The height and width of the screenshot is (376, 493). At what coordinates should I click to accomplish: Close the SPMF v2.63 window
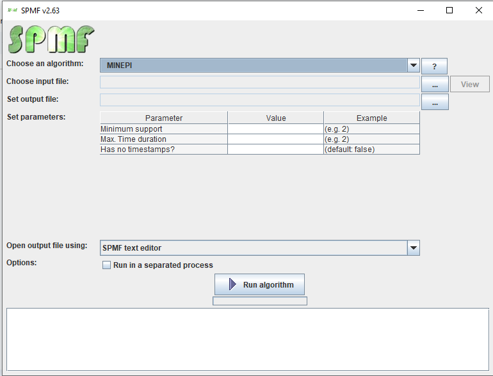pos(479,10)
